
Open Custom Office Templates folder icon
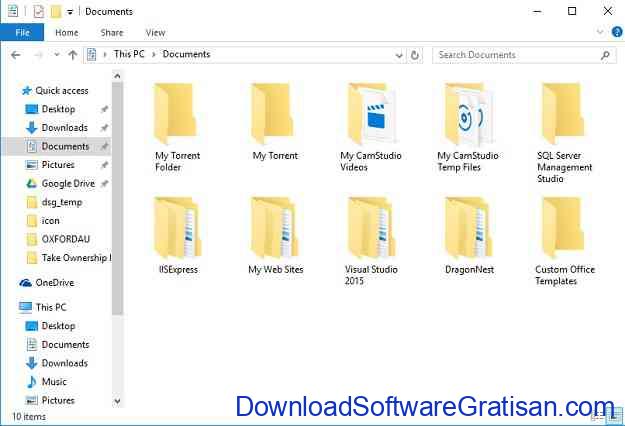(563, 228)
